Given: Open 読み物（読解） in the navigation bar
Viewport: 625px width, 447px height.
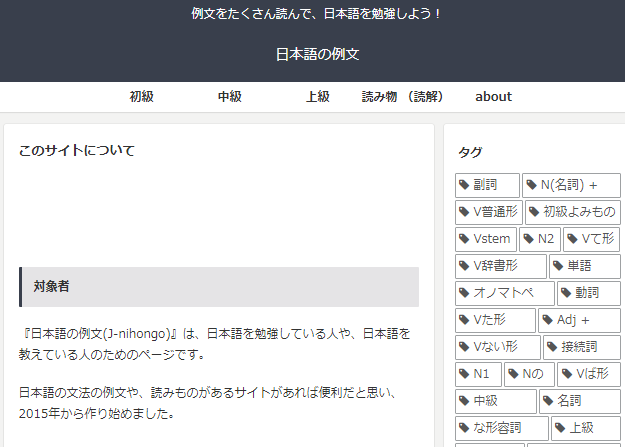Looking at the screenshot, I should point(403,97).
